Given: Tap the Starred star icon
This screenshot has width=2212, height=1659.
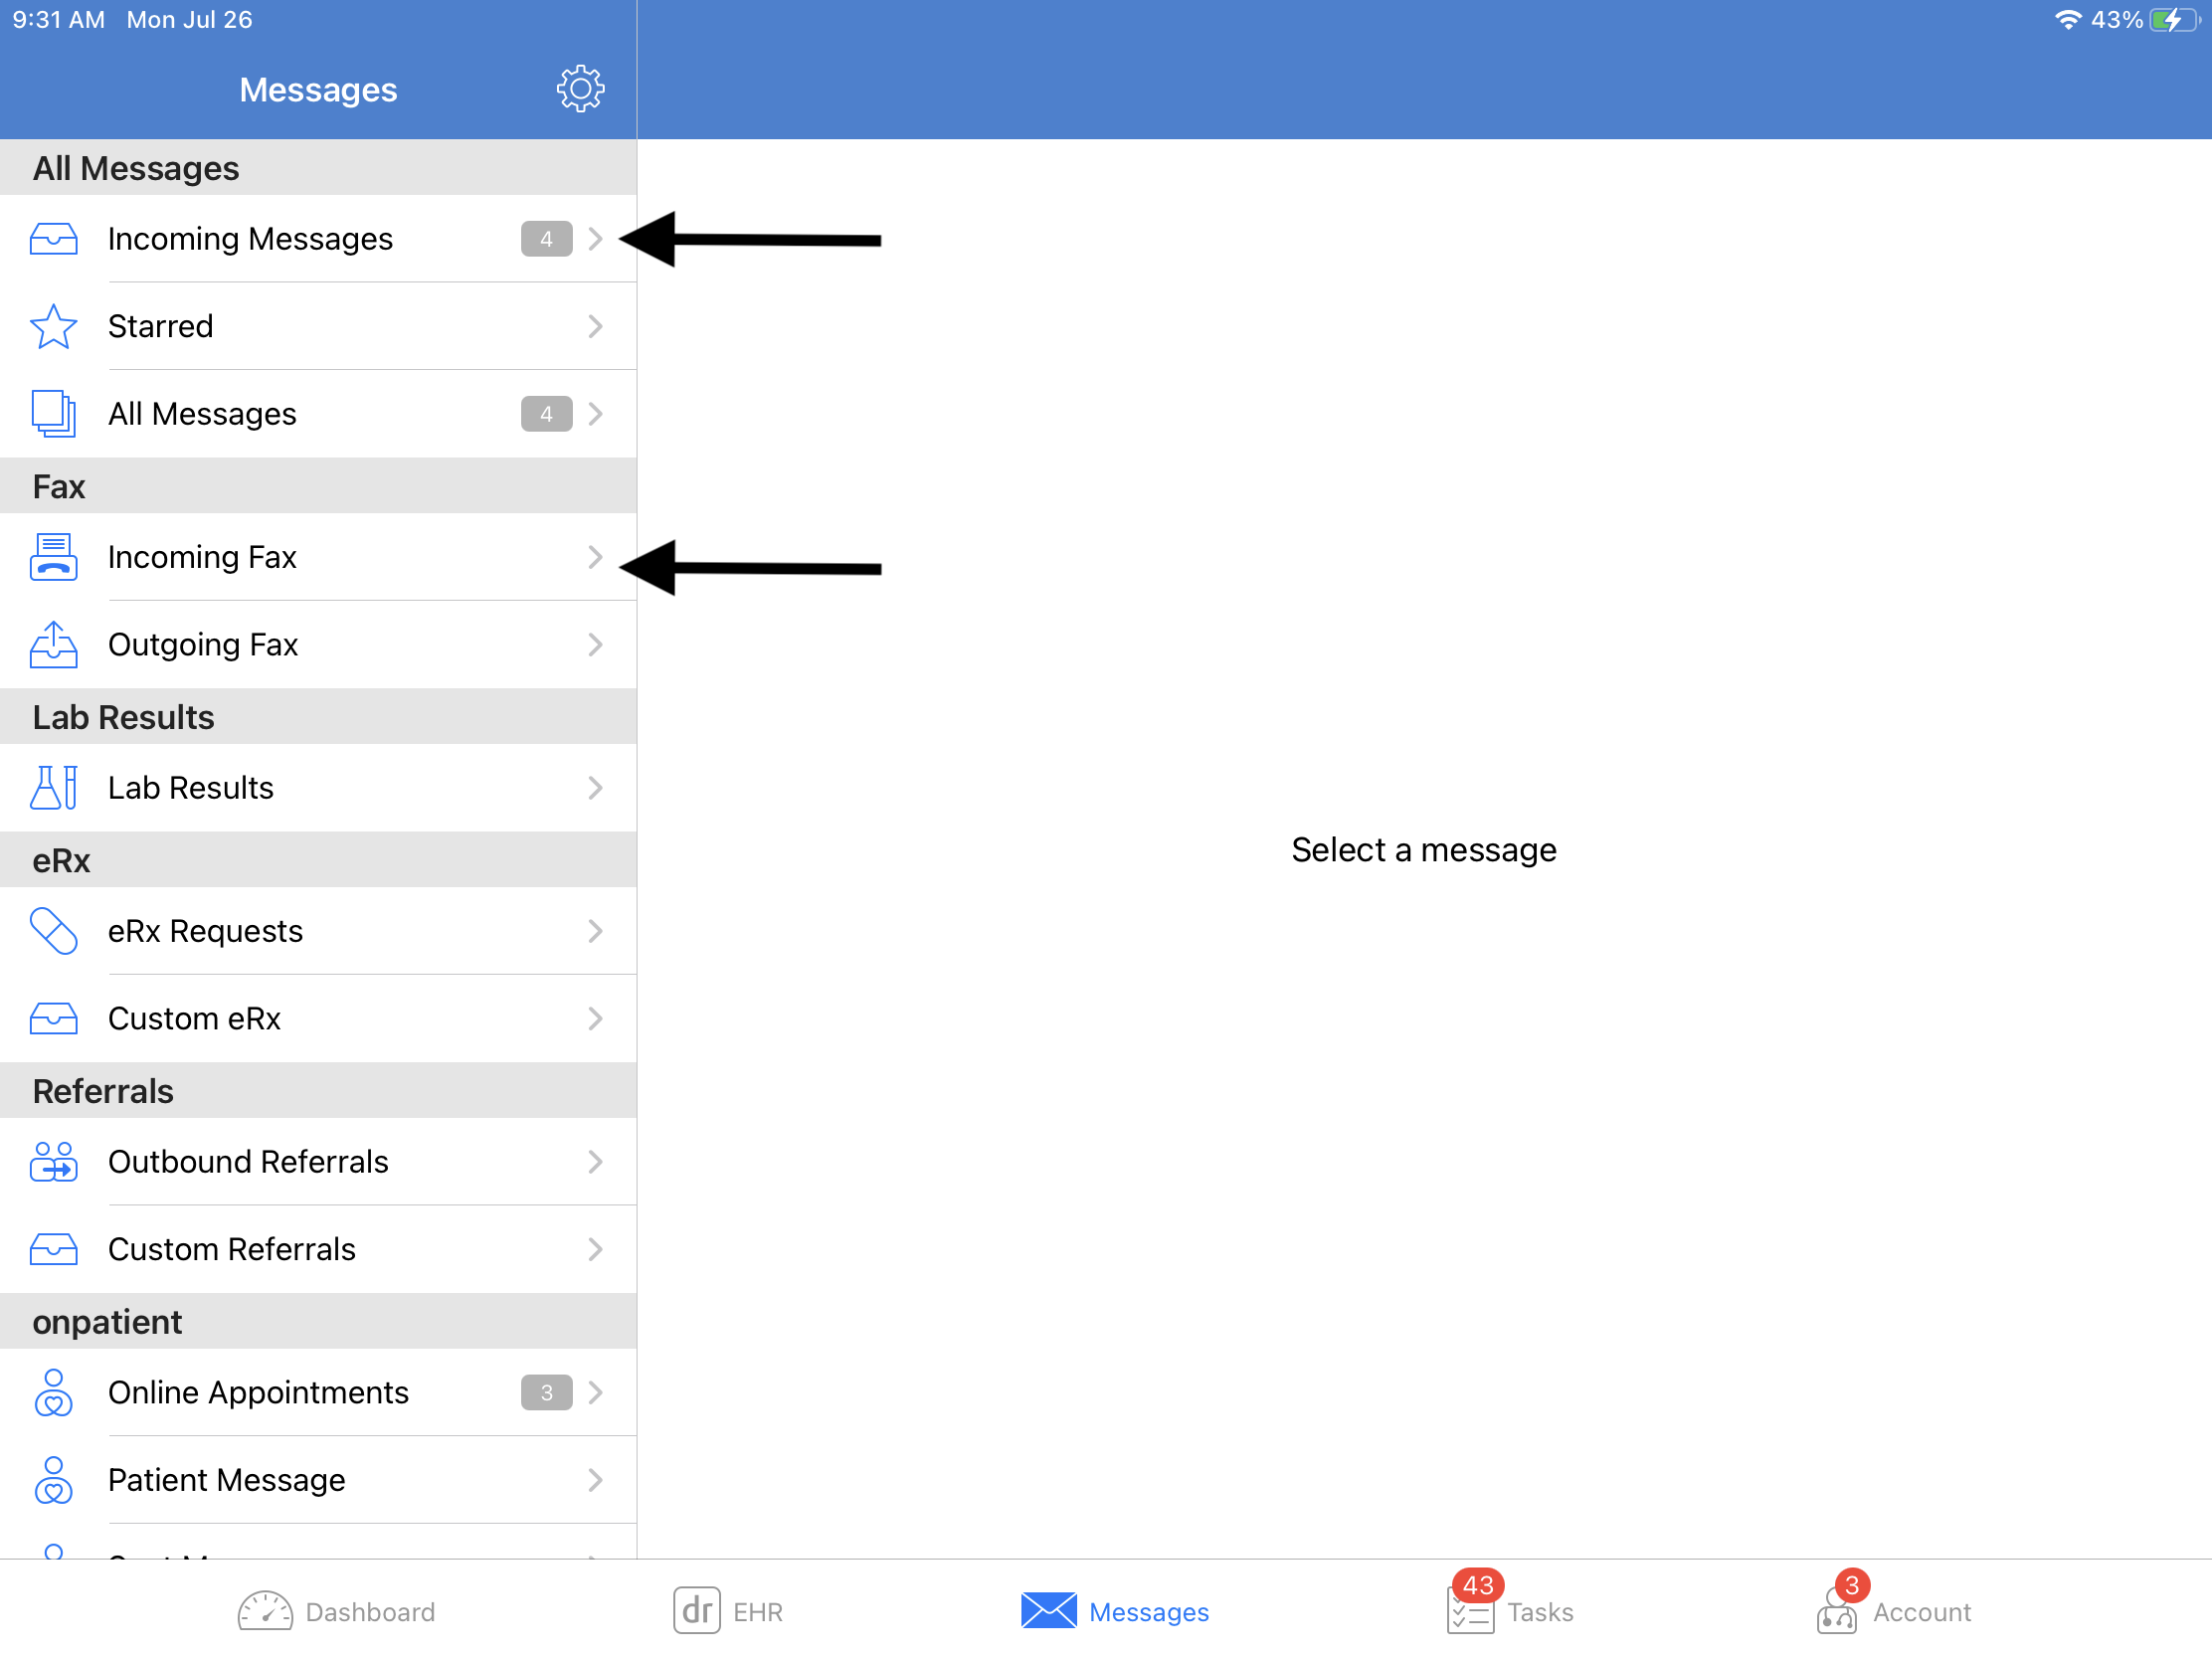Looking at the screenshot, I should [54, 326].
